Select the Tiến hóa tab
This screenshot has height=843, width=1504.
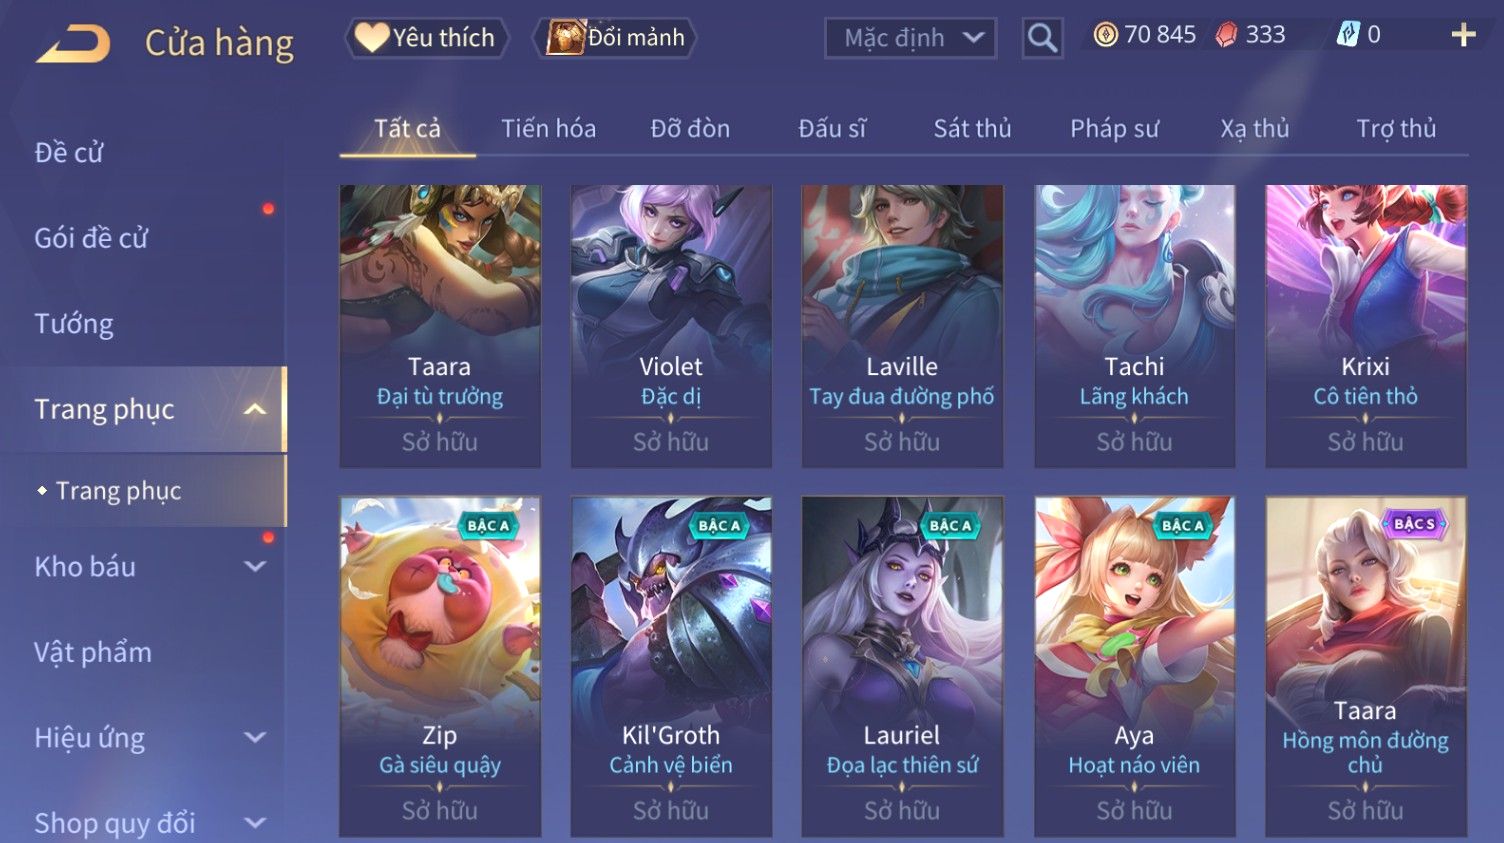point(548,128)
